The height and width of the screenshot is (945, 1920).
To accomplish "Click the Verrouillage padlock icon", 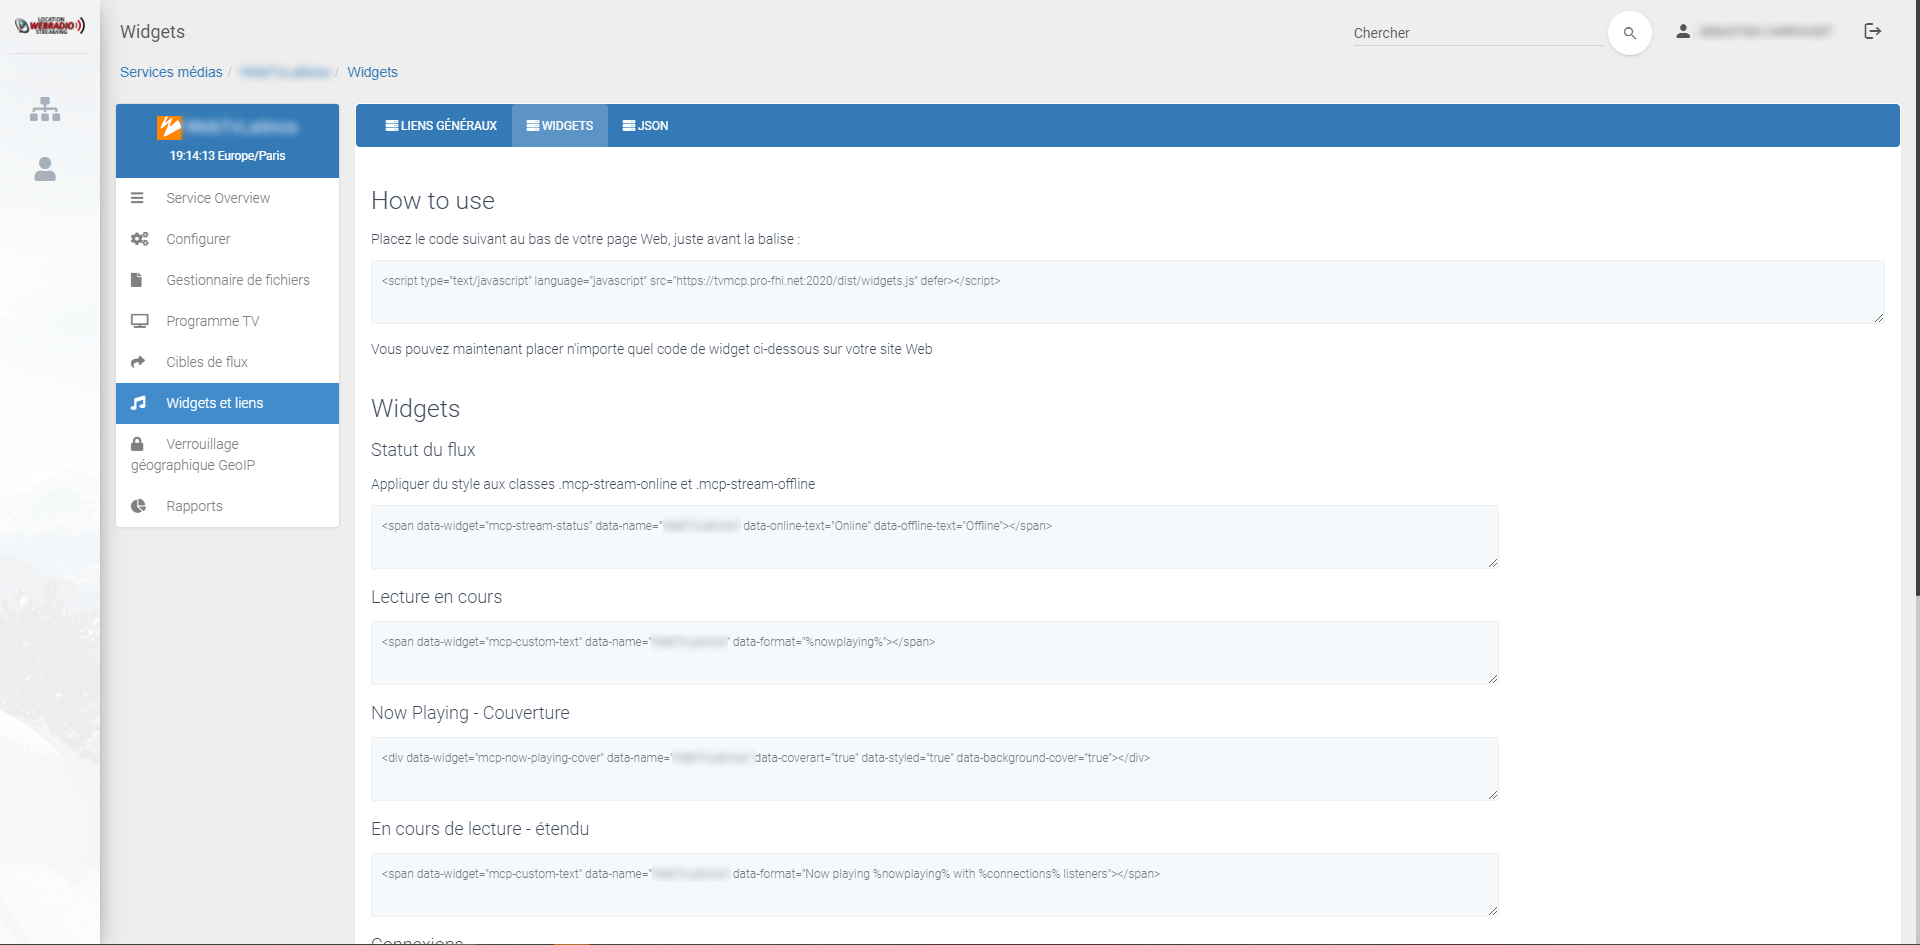I will (x=137, y=444).
